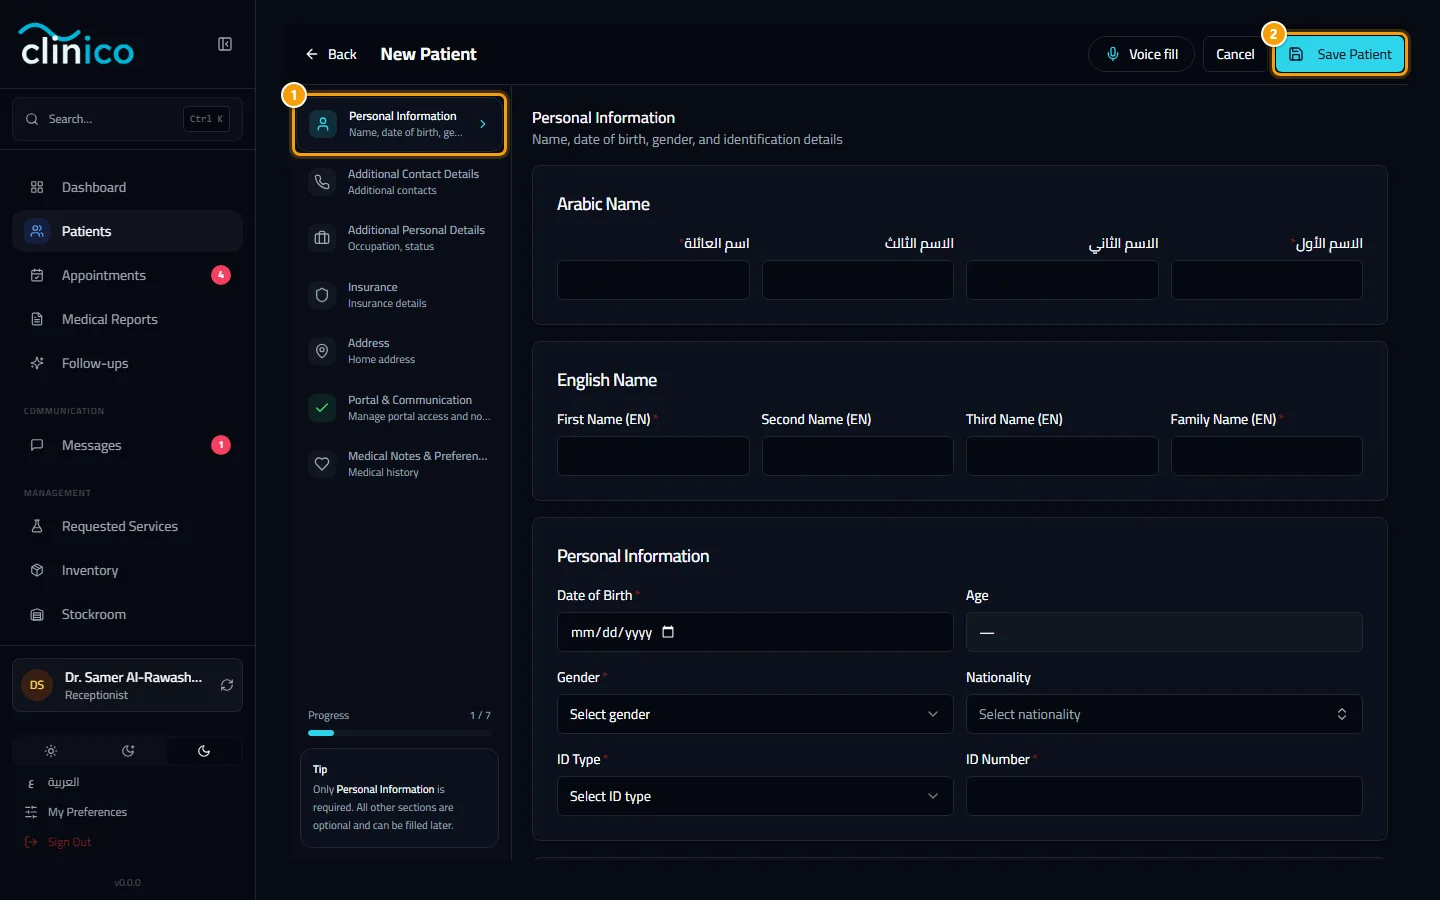1440x900 pixels.
Task: Select the dark theme crescent moon option
Action: (204, 751)
